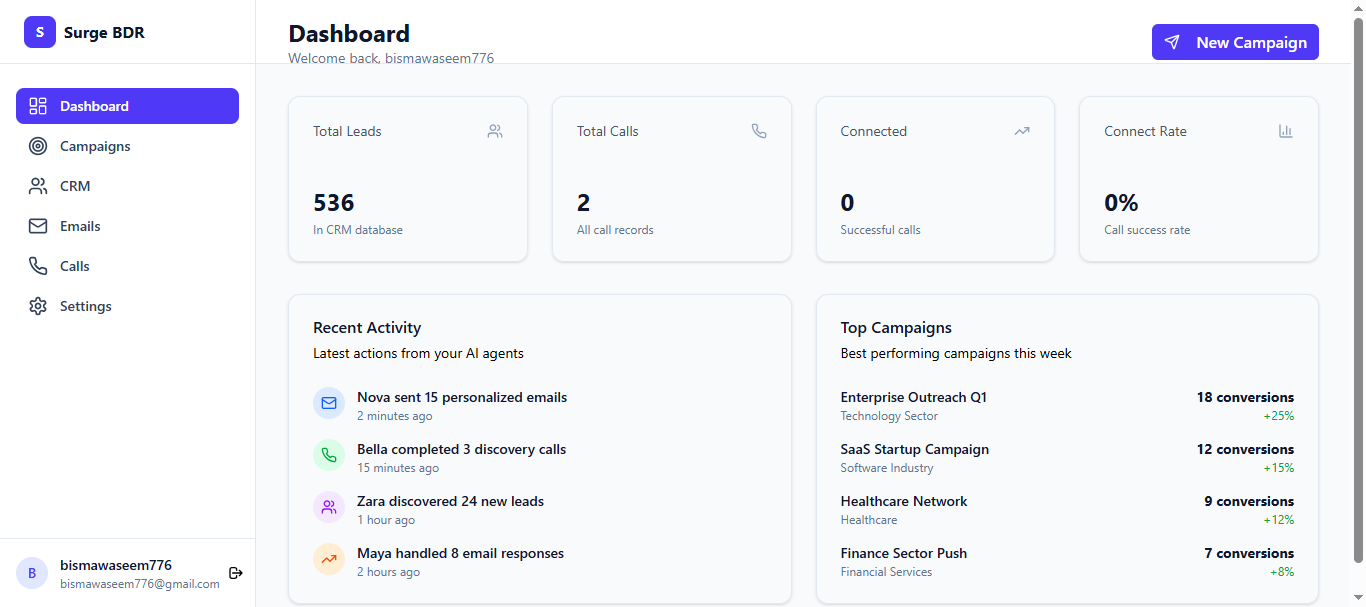Click the logout icon beside the username
Viewport: 1366px width, 607px height.
(x=236, y=573)
